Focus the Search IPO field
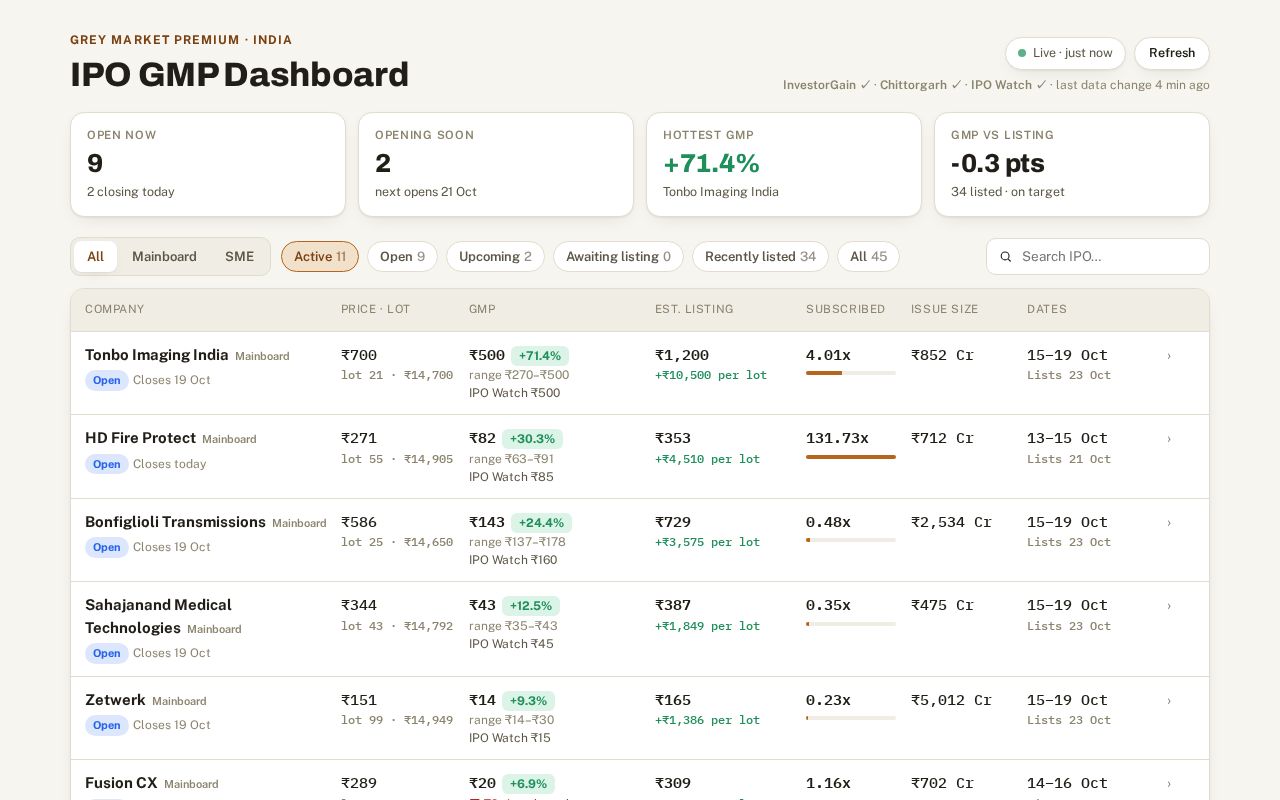1280x800 pixels. [1098, 256]
